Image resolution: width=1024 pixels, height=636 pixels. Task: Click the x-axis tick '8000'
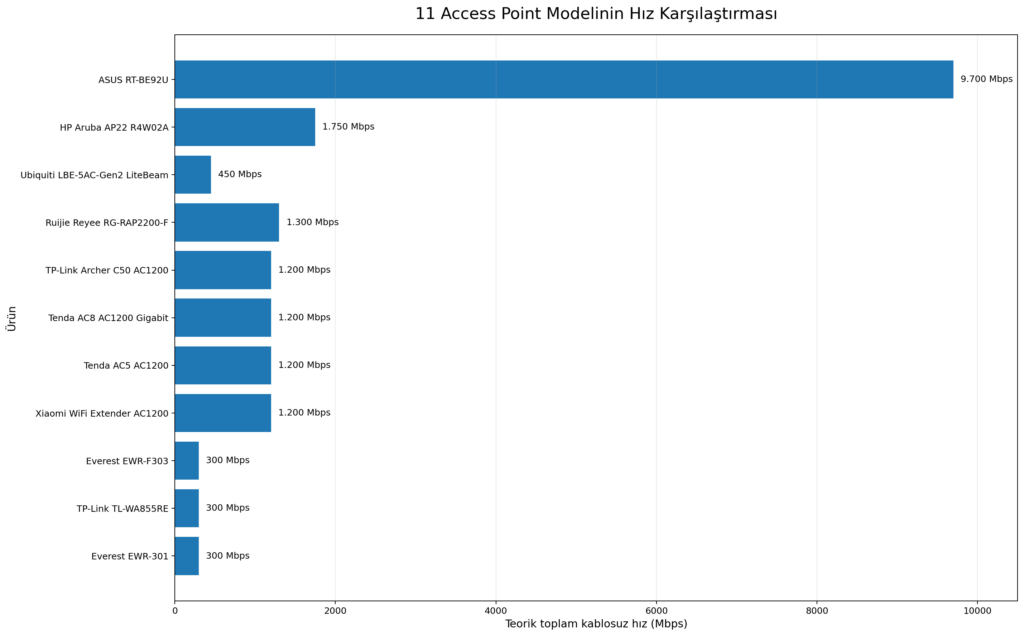(x=817, y=611)
